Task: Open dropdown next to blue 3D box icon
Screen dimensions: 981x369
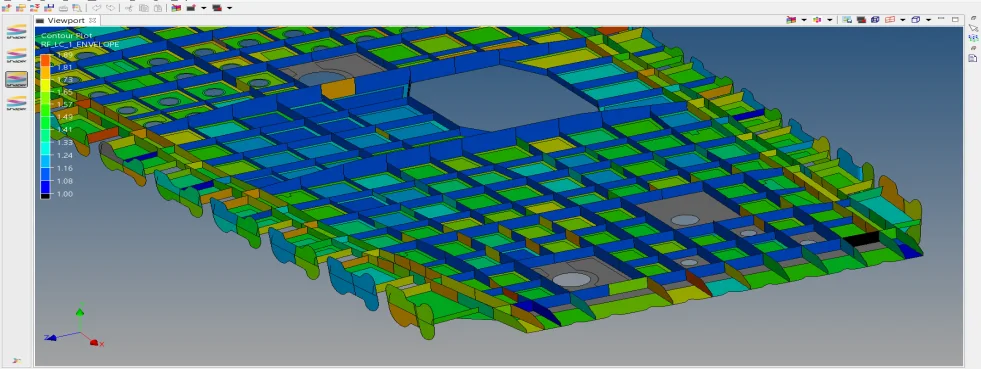Action: [928, 20]
